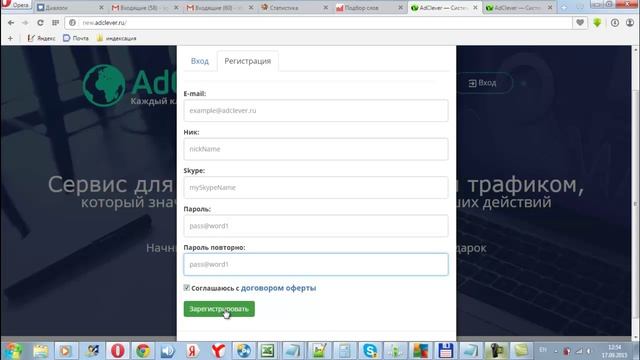Click the green Зарегистрировать button
Image resolution: width=640 pixels, height=360 pixels.
(x=219, y=309)
